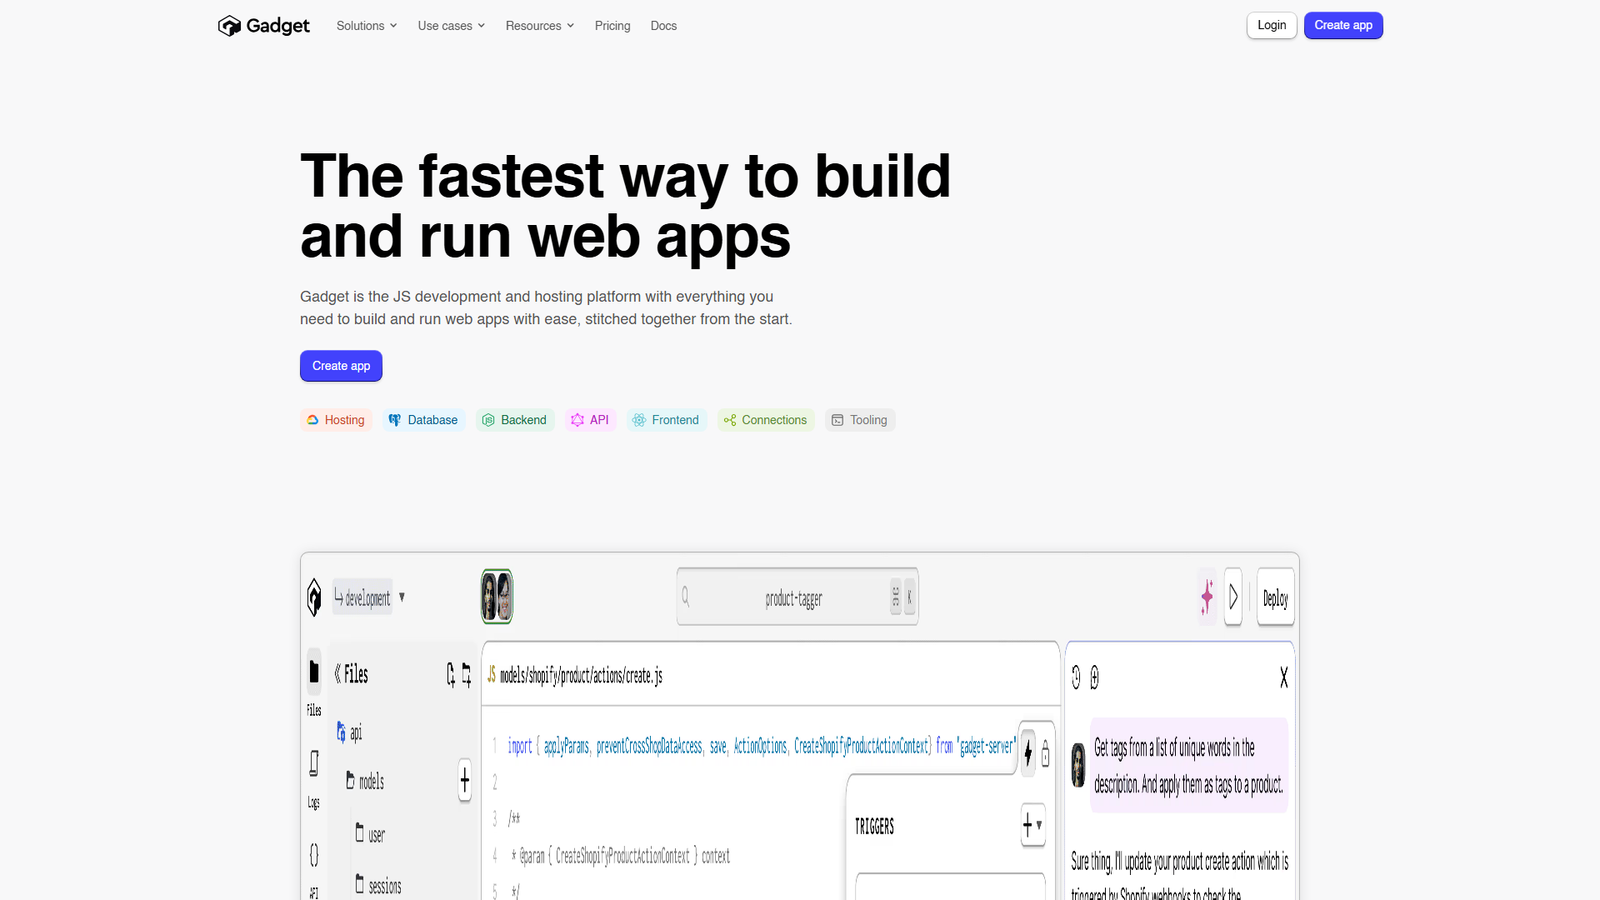Select the Database feature tag
The image size is (1600, 900).
tap(423, 420)
